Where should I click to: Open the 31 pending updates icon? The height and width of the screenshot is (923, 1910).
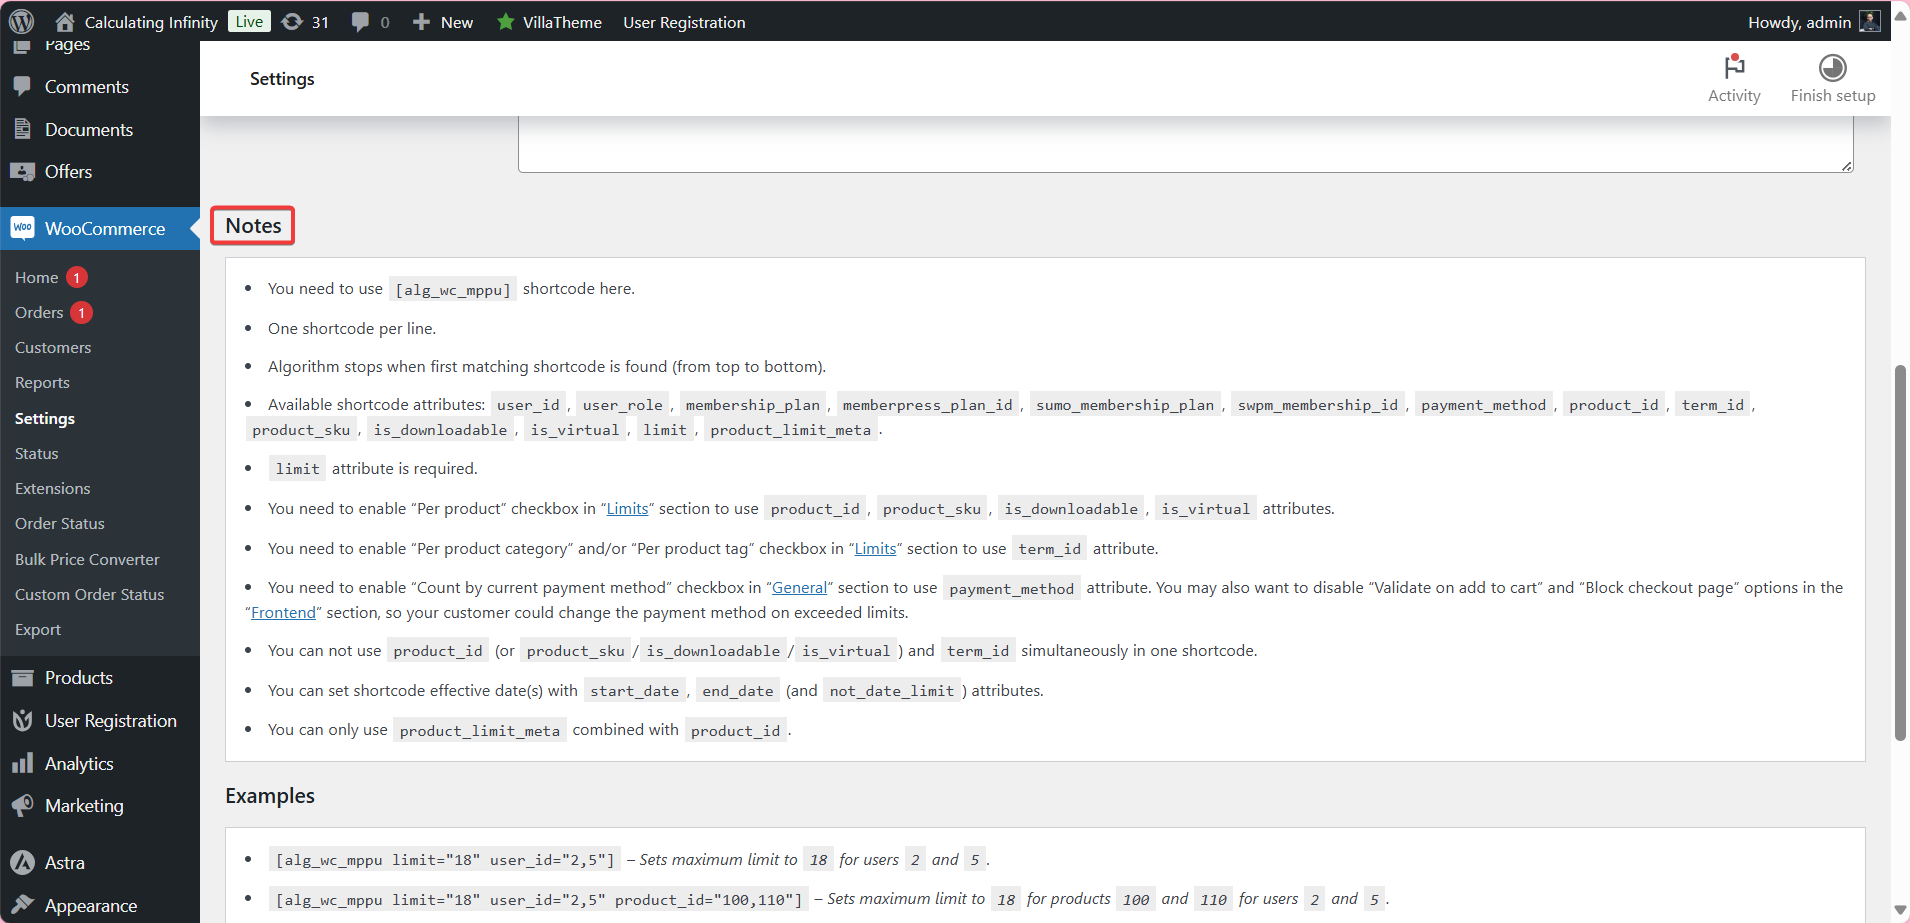tap(305, 22)
